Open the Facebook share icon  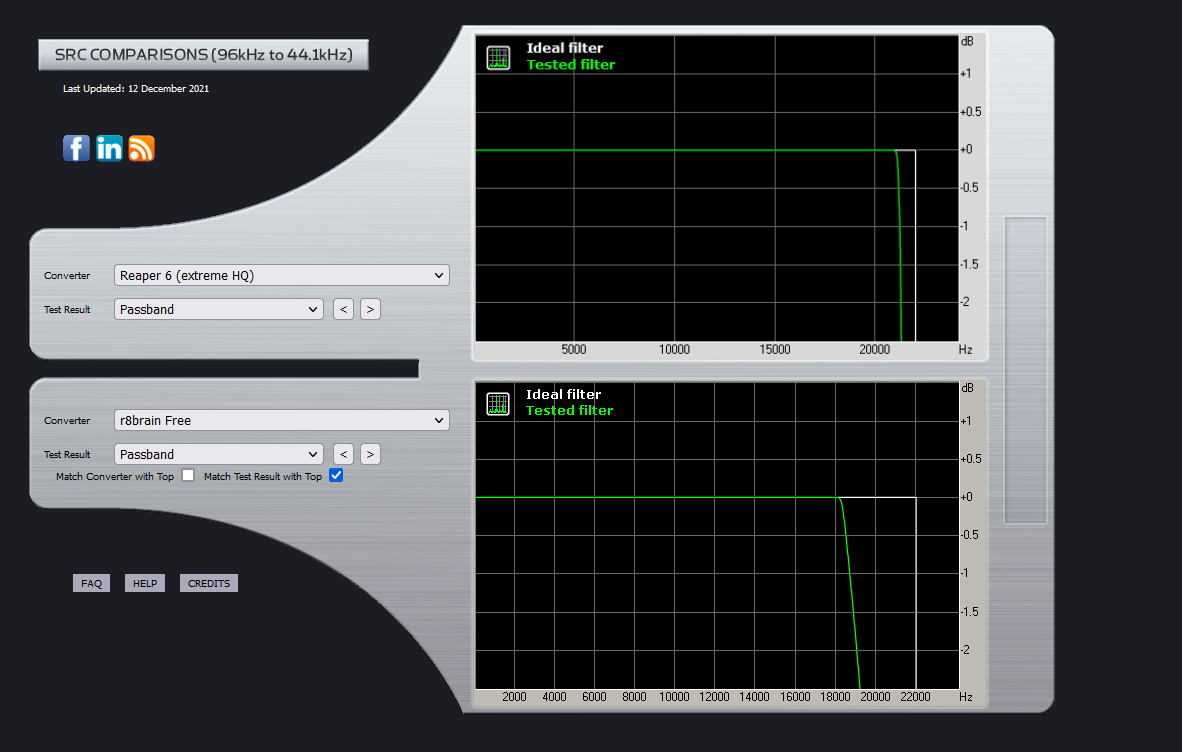(x=76, y=148)
